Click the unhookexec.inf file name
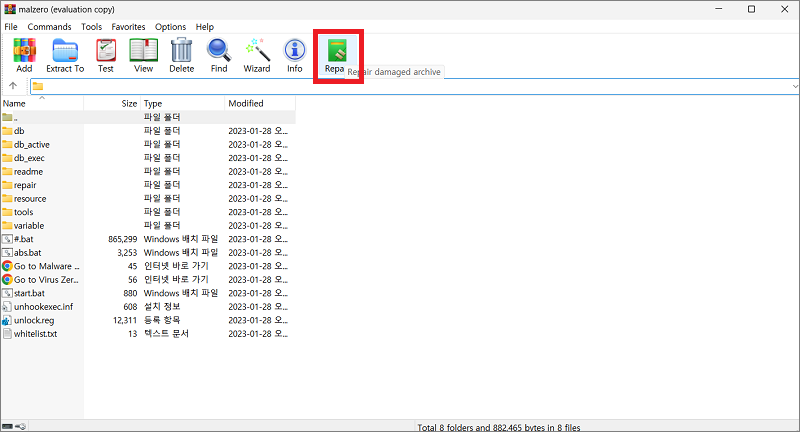Screen dimensions: 800x432 point(43,307)
